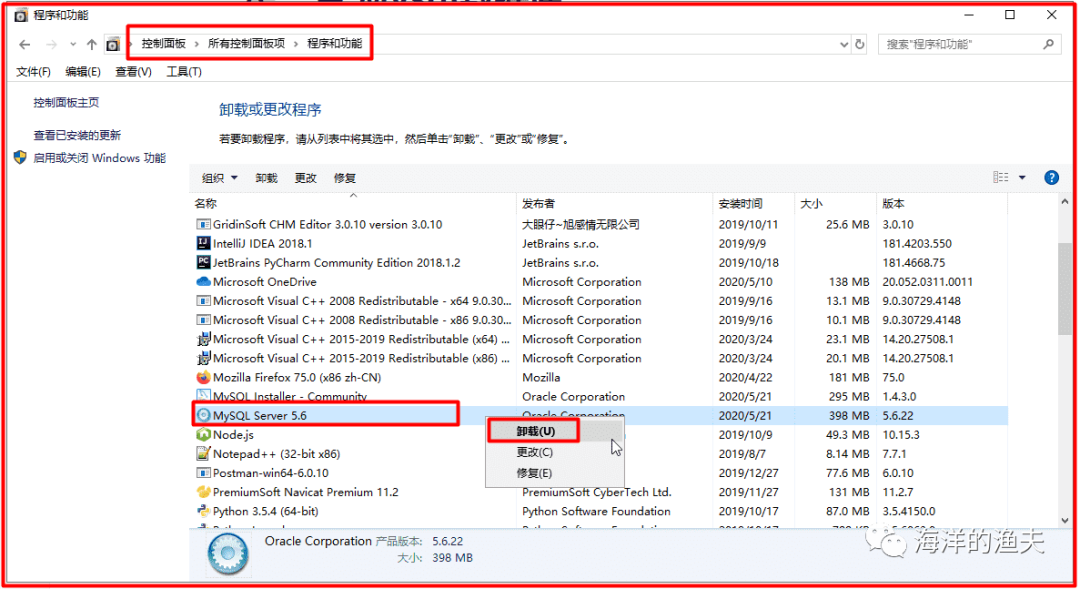
Task: Click the JetBrains PyCharm Community icon
Action: [x=203, y=262]
